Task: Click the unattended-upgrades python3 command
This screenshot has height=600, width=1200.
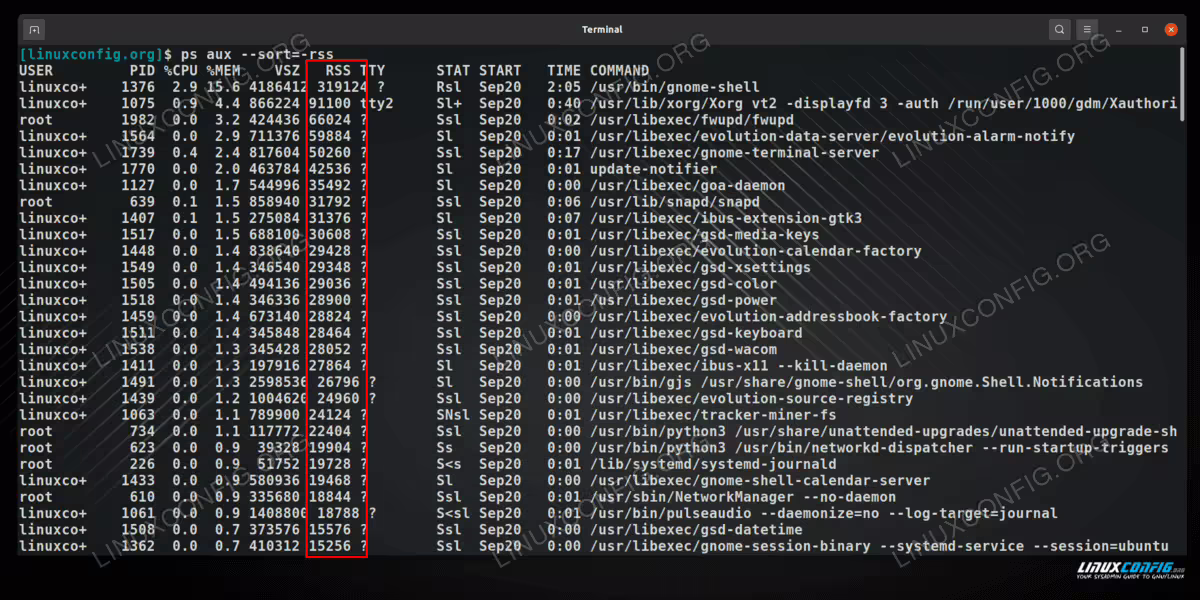Action: click(884, 431)
